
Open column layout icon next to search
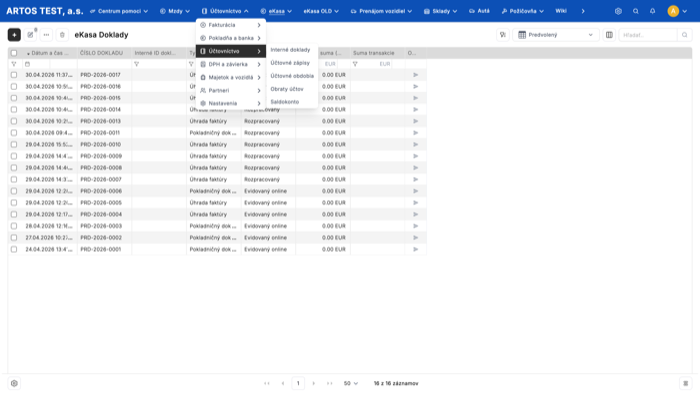click(609, 35)
